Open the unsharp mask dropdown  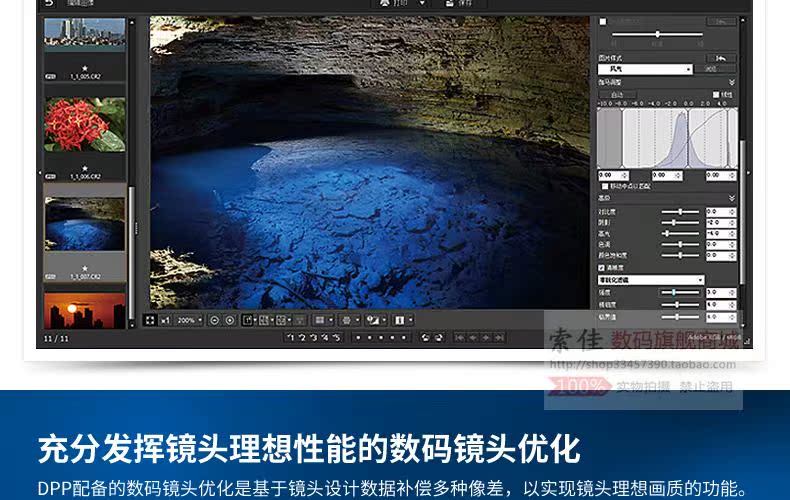pyautogui.click(x=651, y=280)
